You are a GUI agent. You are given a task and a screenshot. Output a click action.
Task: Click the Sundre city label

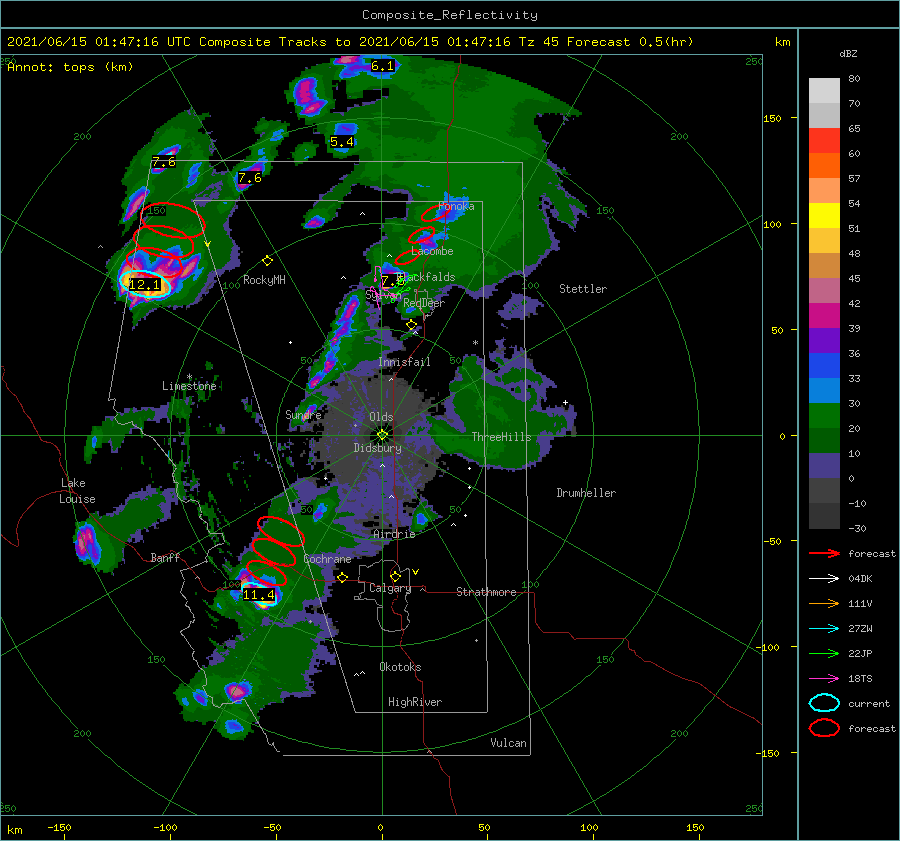[x=303, y=414]
